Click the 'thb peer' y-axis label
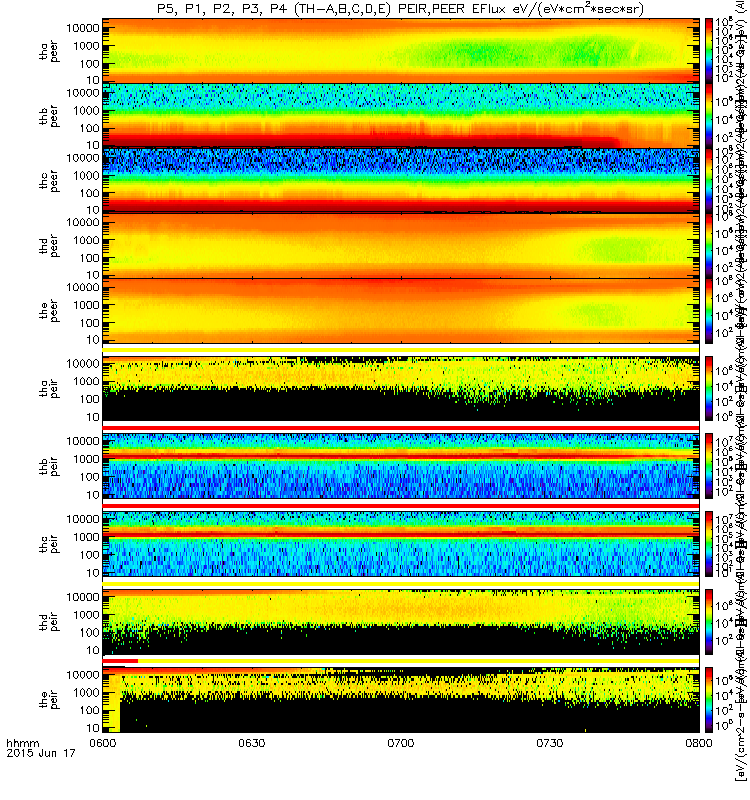750x800 pixels. click(49, 116)
